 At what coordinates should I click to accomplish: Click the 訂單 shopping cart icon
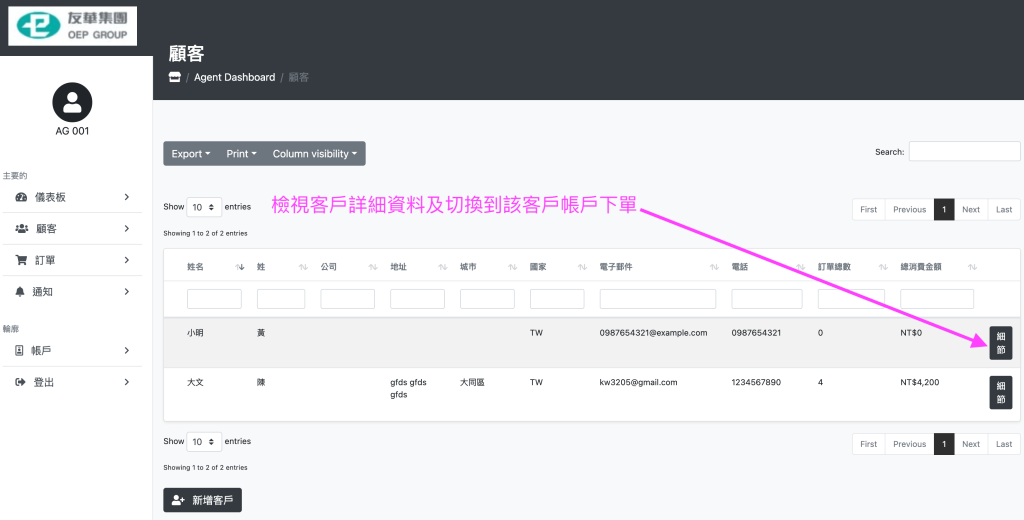tap(22, 260)
